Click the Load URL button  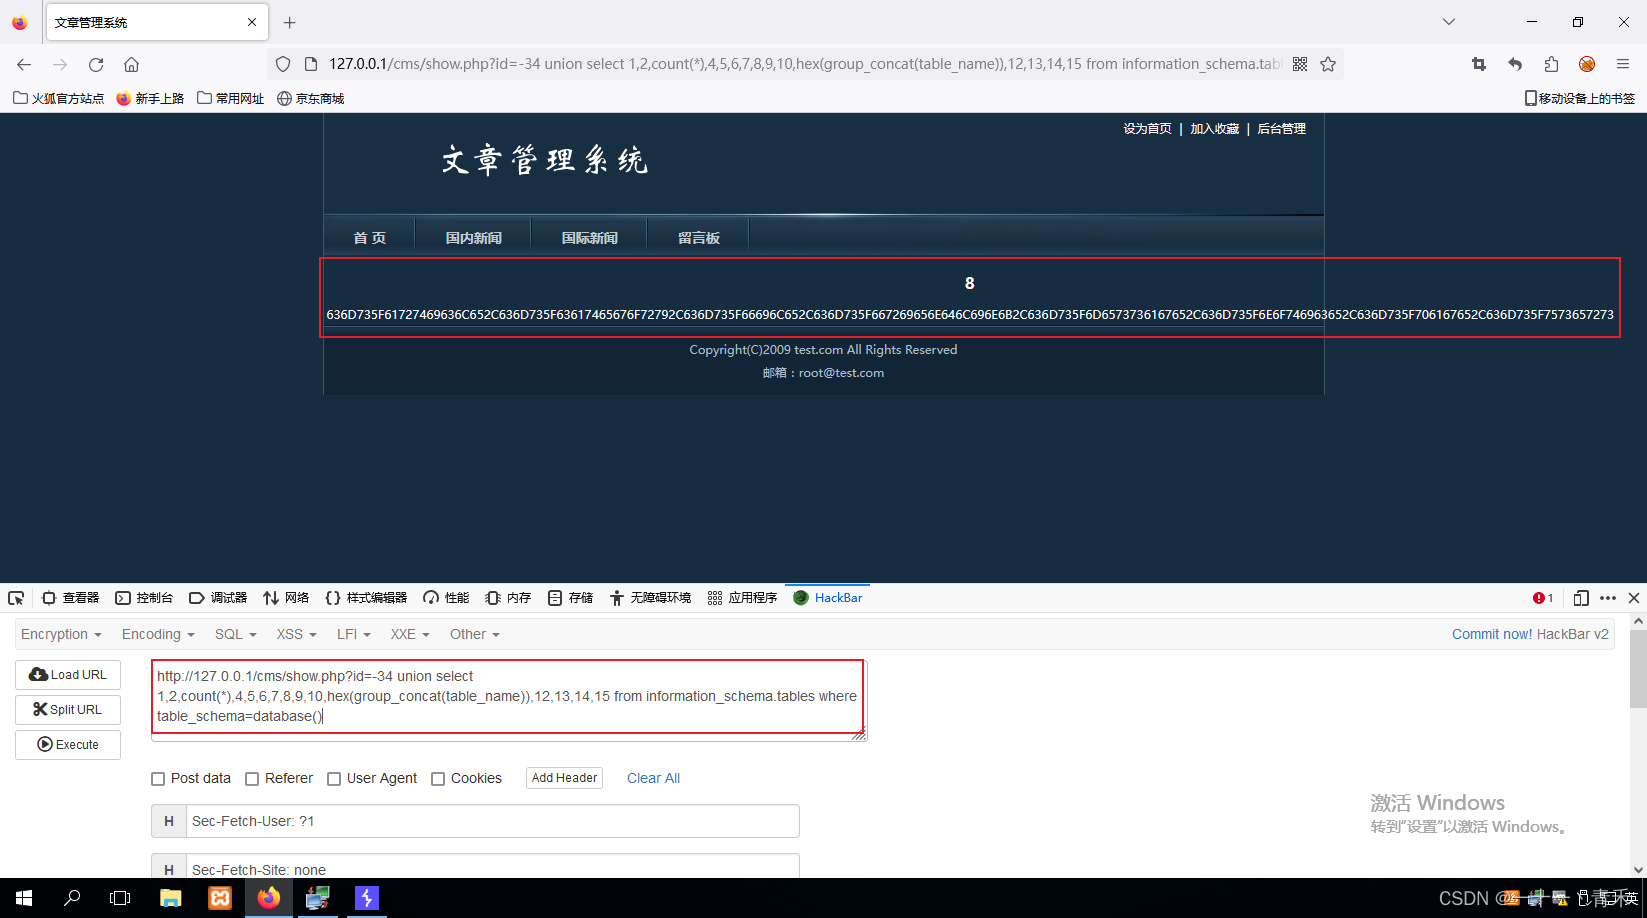click(x=68, y=675)
